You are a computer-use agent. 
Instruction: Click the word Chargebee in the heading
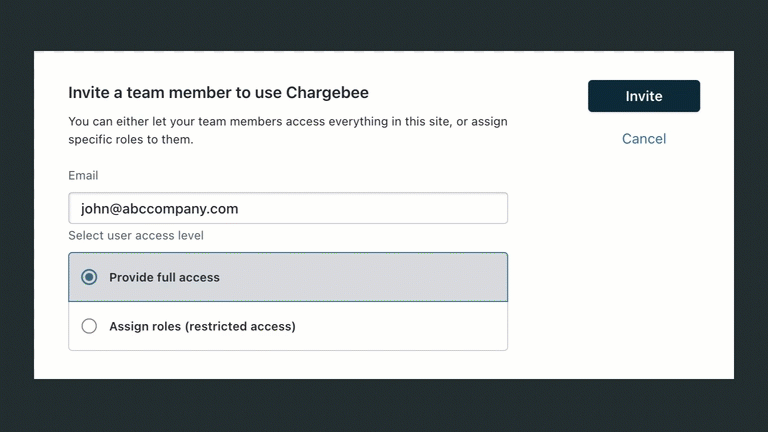[x=327, y=93]
